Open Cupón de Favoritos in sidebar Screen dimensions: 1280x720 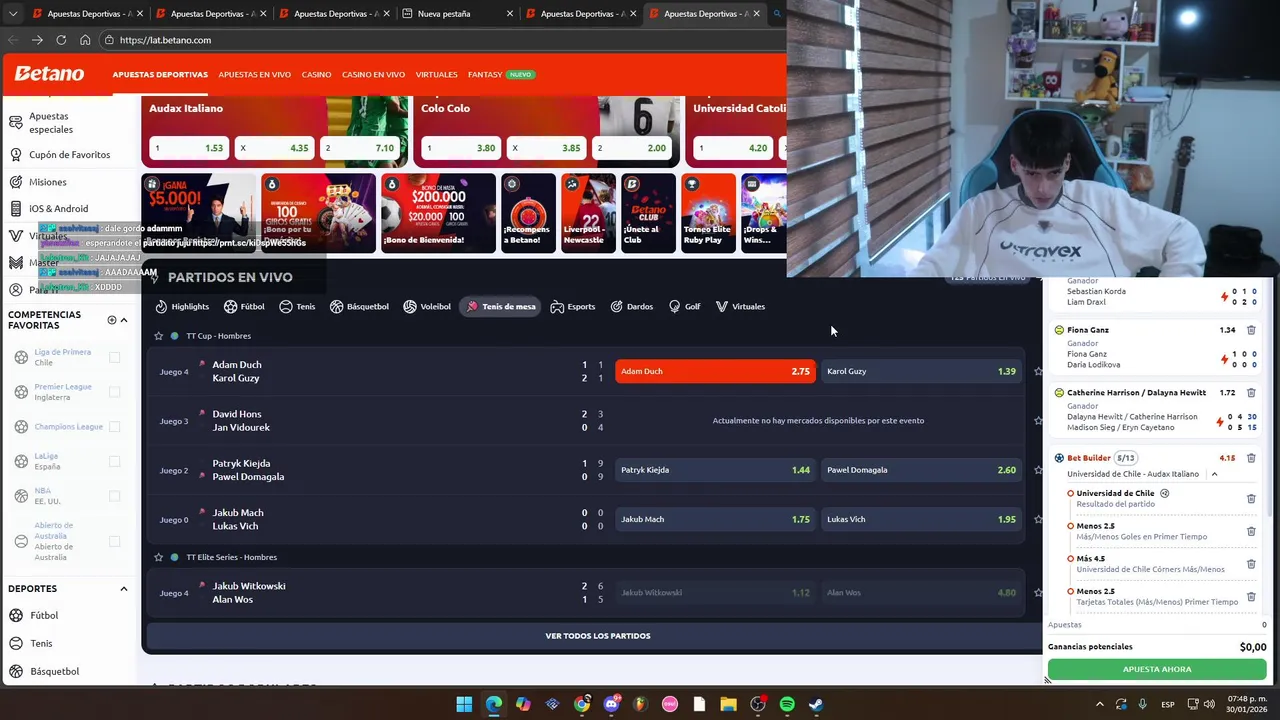[x=60, y=155]
